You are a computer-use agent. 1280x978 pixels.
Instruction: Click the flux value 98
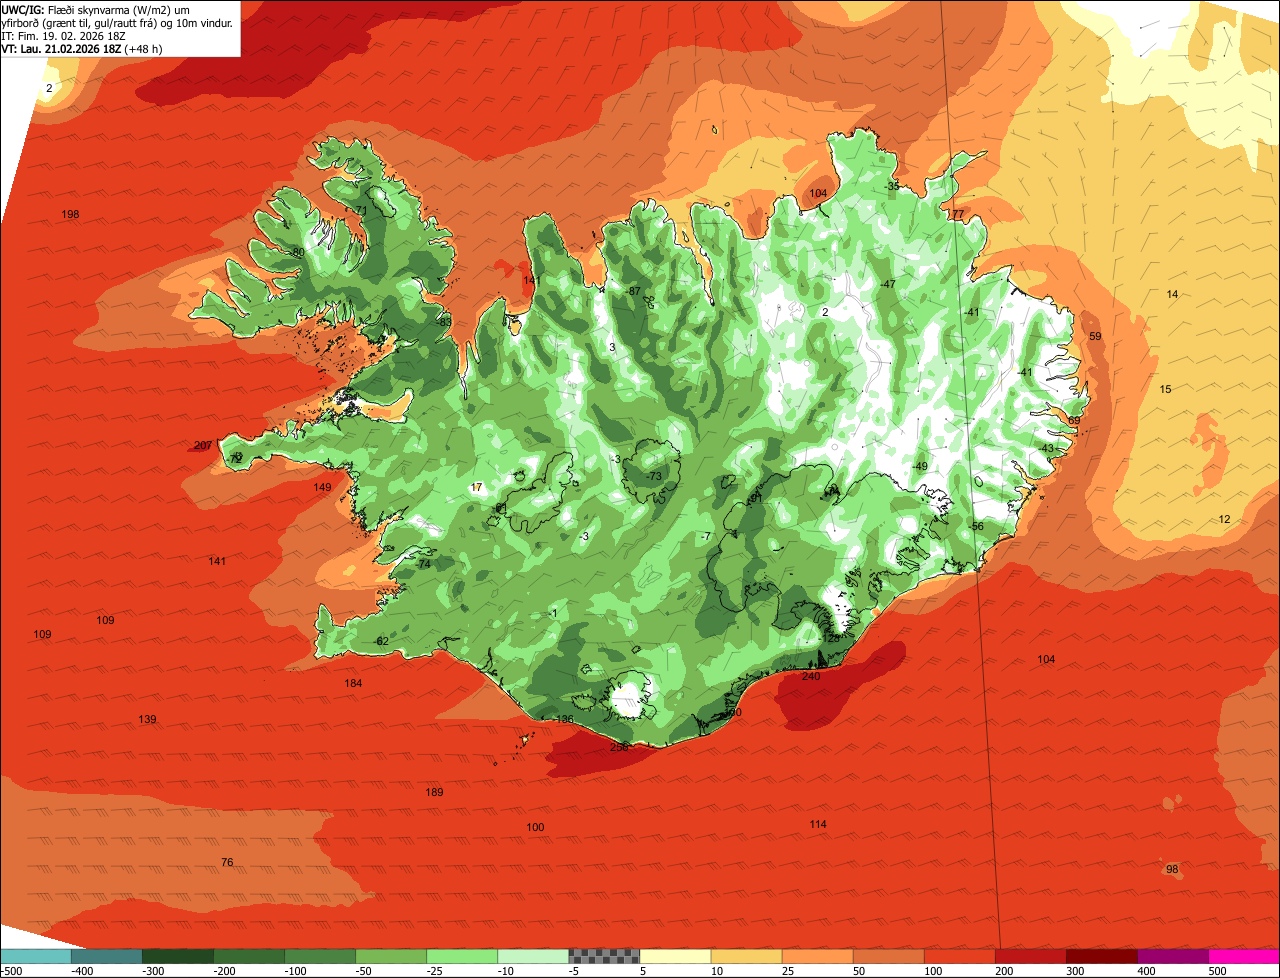(x=1172, y=870)
